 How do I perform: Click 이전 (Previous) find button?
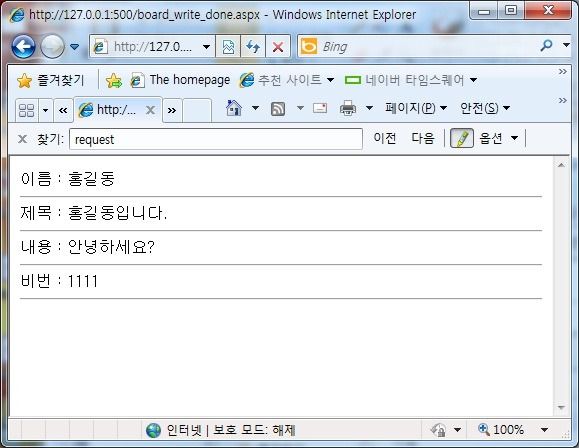[385, 138]
